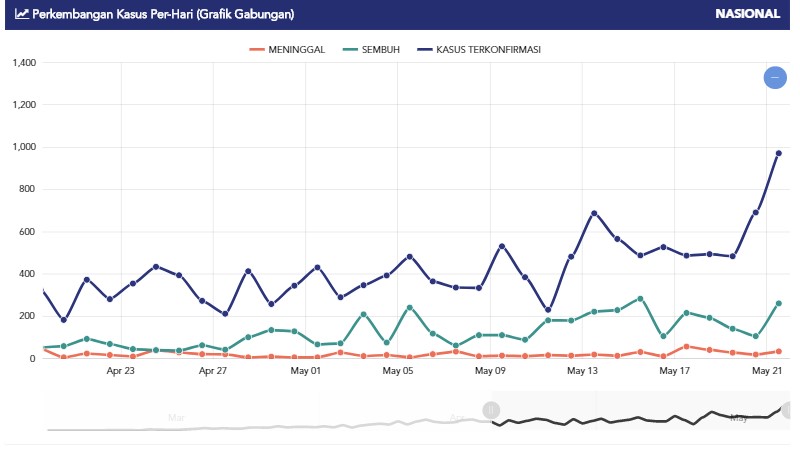The image size is (800, 455).
Task: Click the faded Mar label in navigator
Action: click(x=176, y=418)
